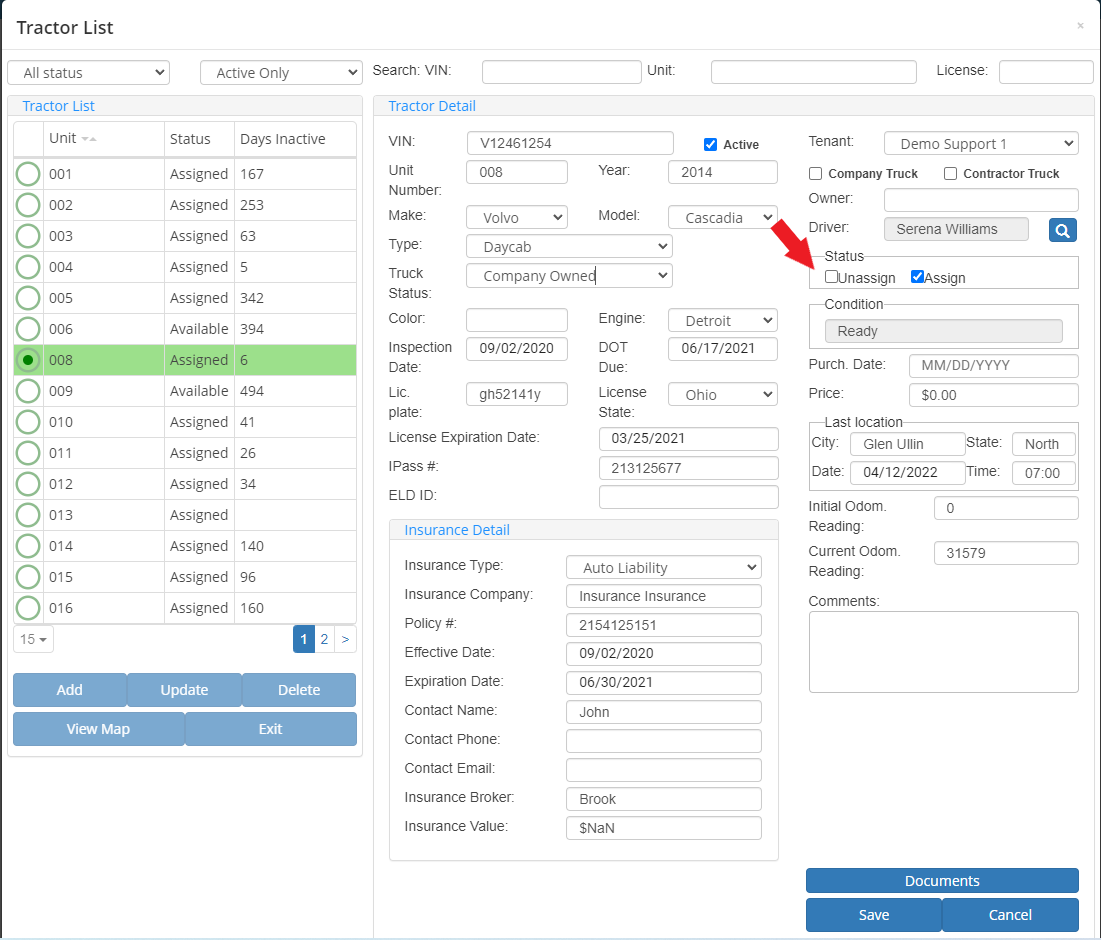Click the Comments text area

(x=944, y=652)
